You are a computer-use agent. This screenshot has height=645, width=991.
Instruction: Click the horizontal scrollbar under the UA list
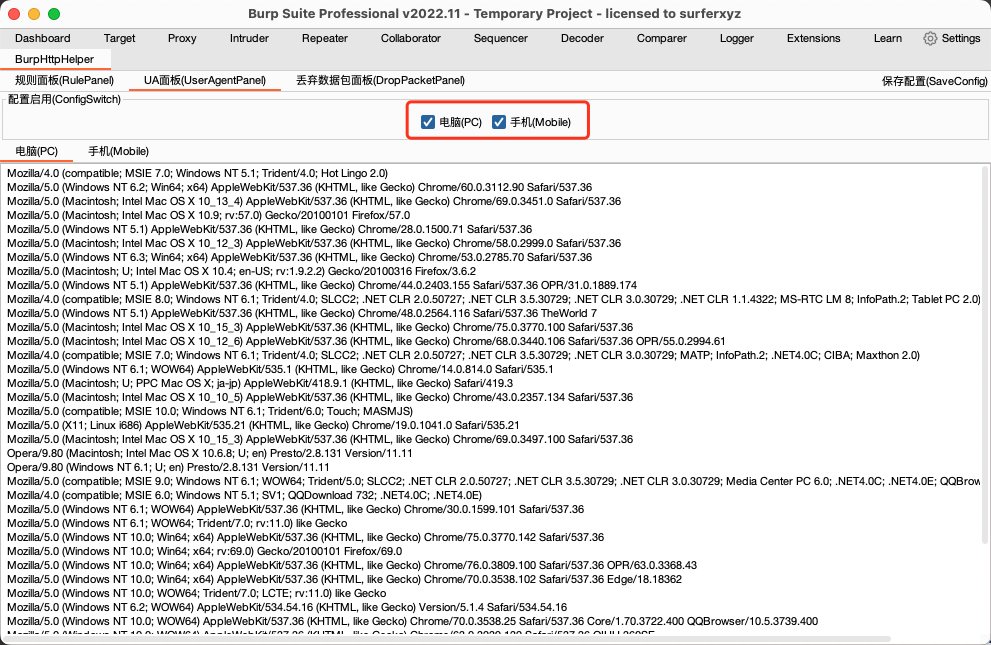pos(448,639)
